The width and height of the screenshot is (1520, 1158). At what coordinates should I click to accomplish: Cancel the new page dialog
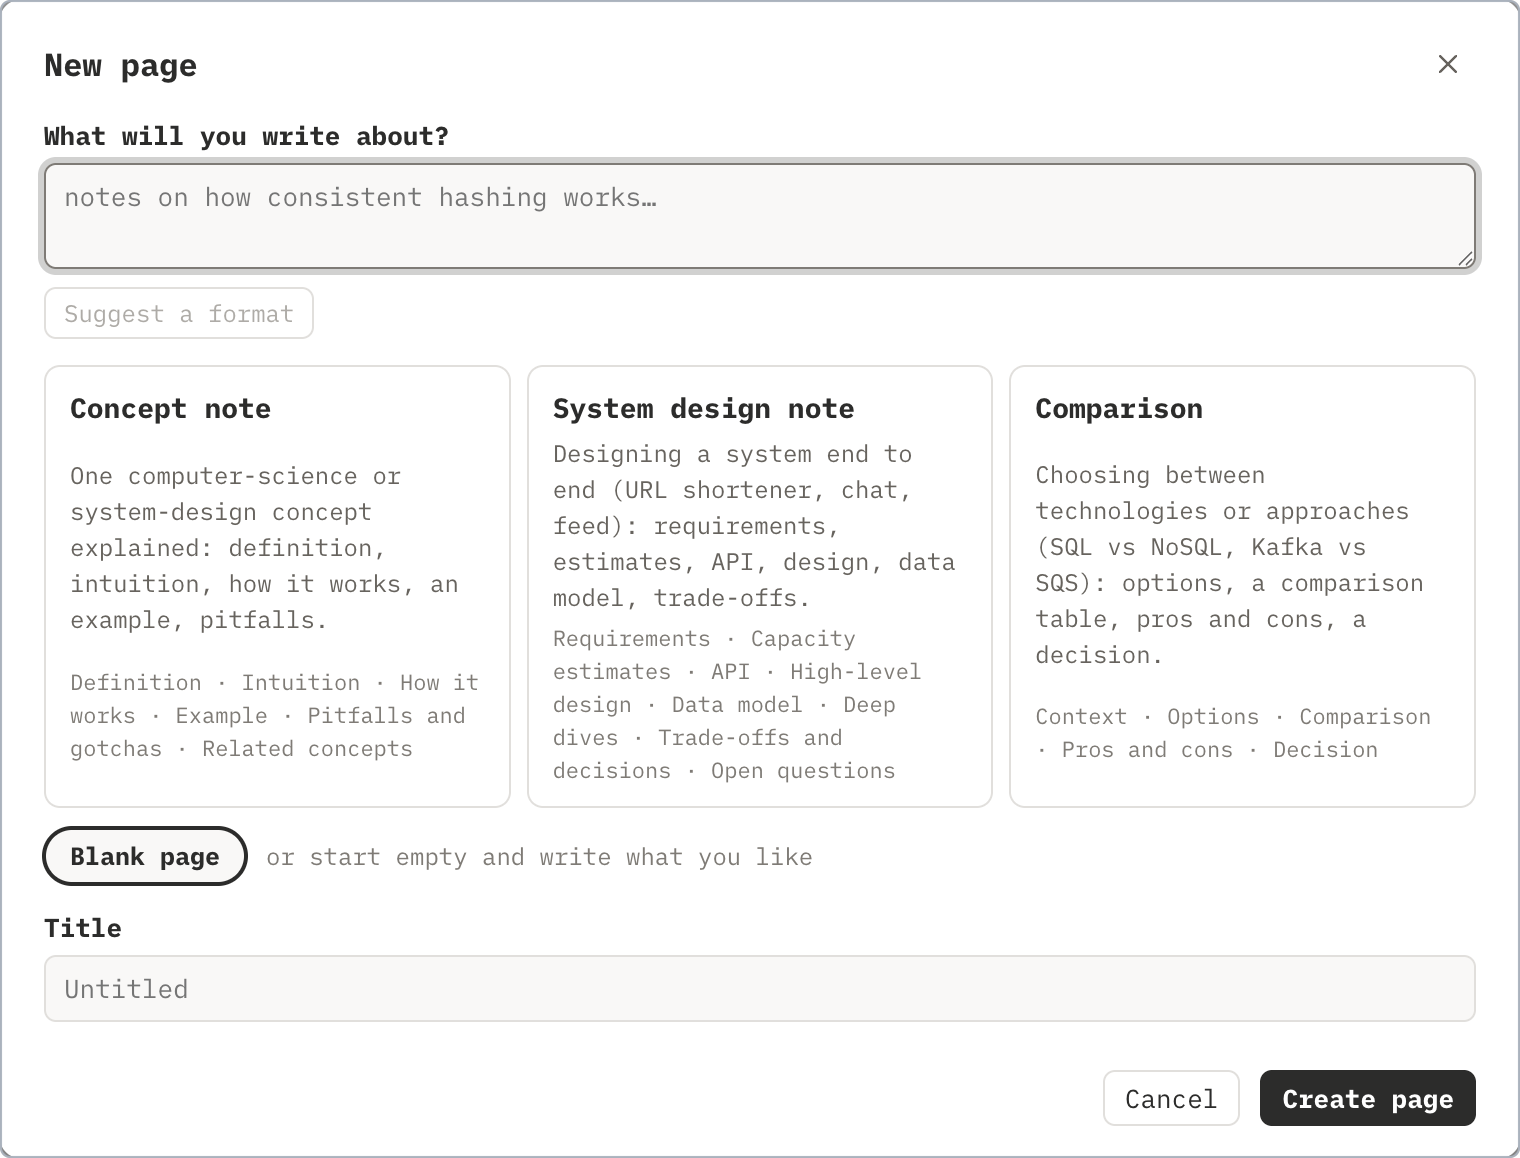[x=1171, y=1098]
